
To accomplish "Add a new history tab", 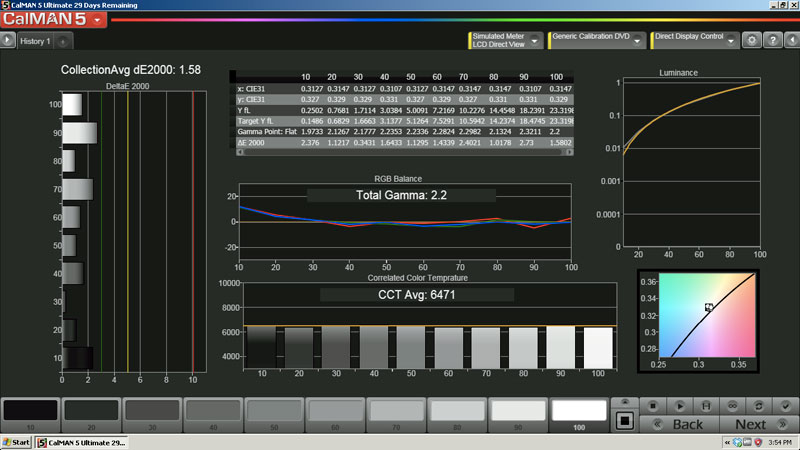I will 61,42.
